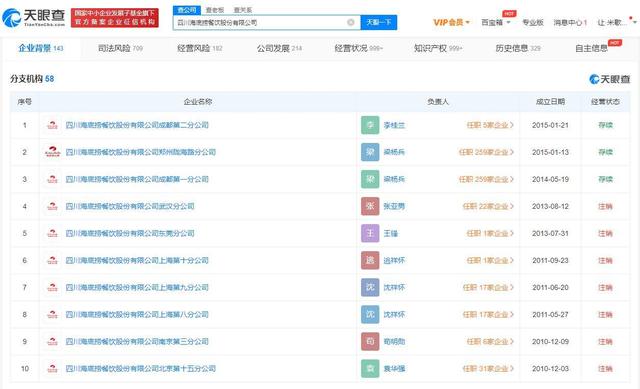Open the company logo of 郑州陇海路分公司 row
Image resolution: width=640 pixels, height=389 pixels.
pyautogui.click(x=52, y=152)
